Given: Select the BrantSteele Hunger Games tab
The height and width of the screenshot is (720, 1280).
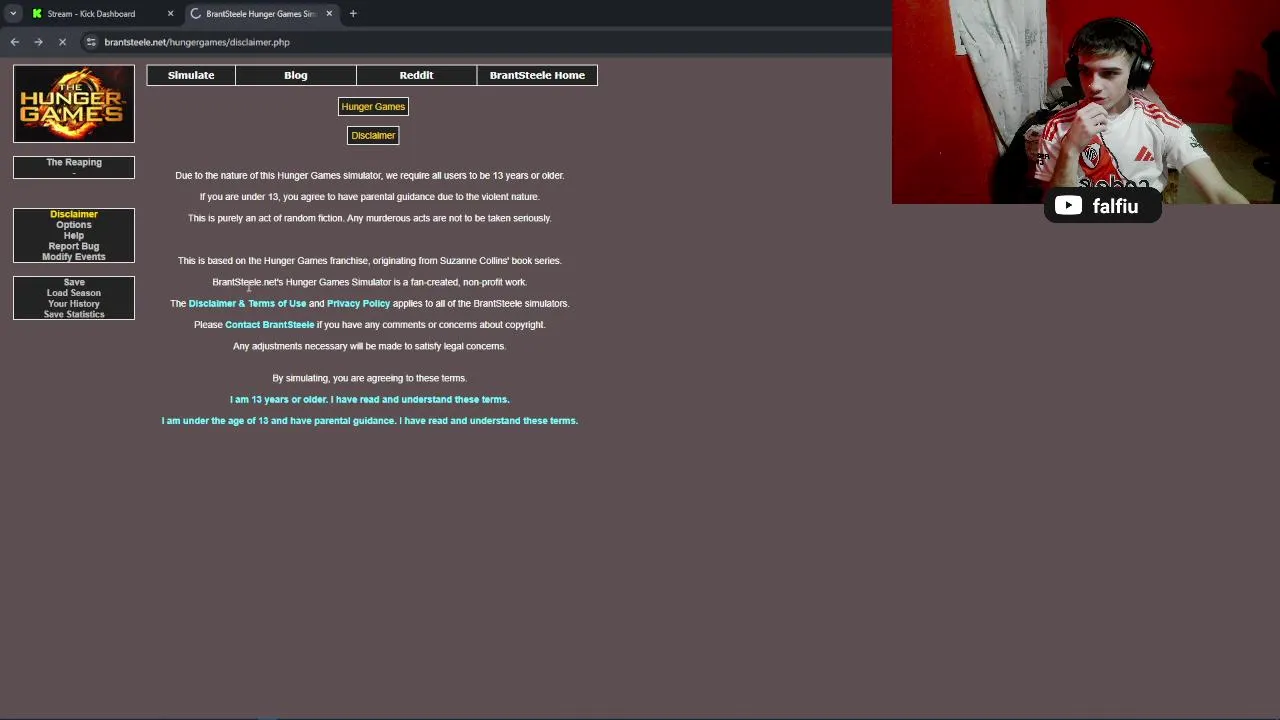Looking at the screenshot, I should click(261, 14).
